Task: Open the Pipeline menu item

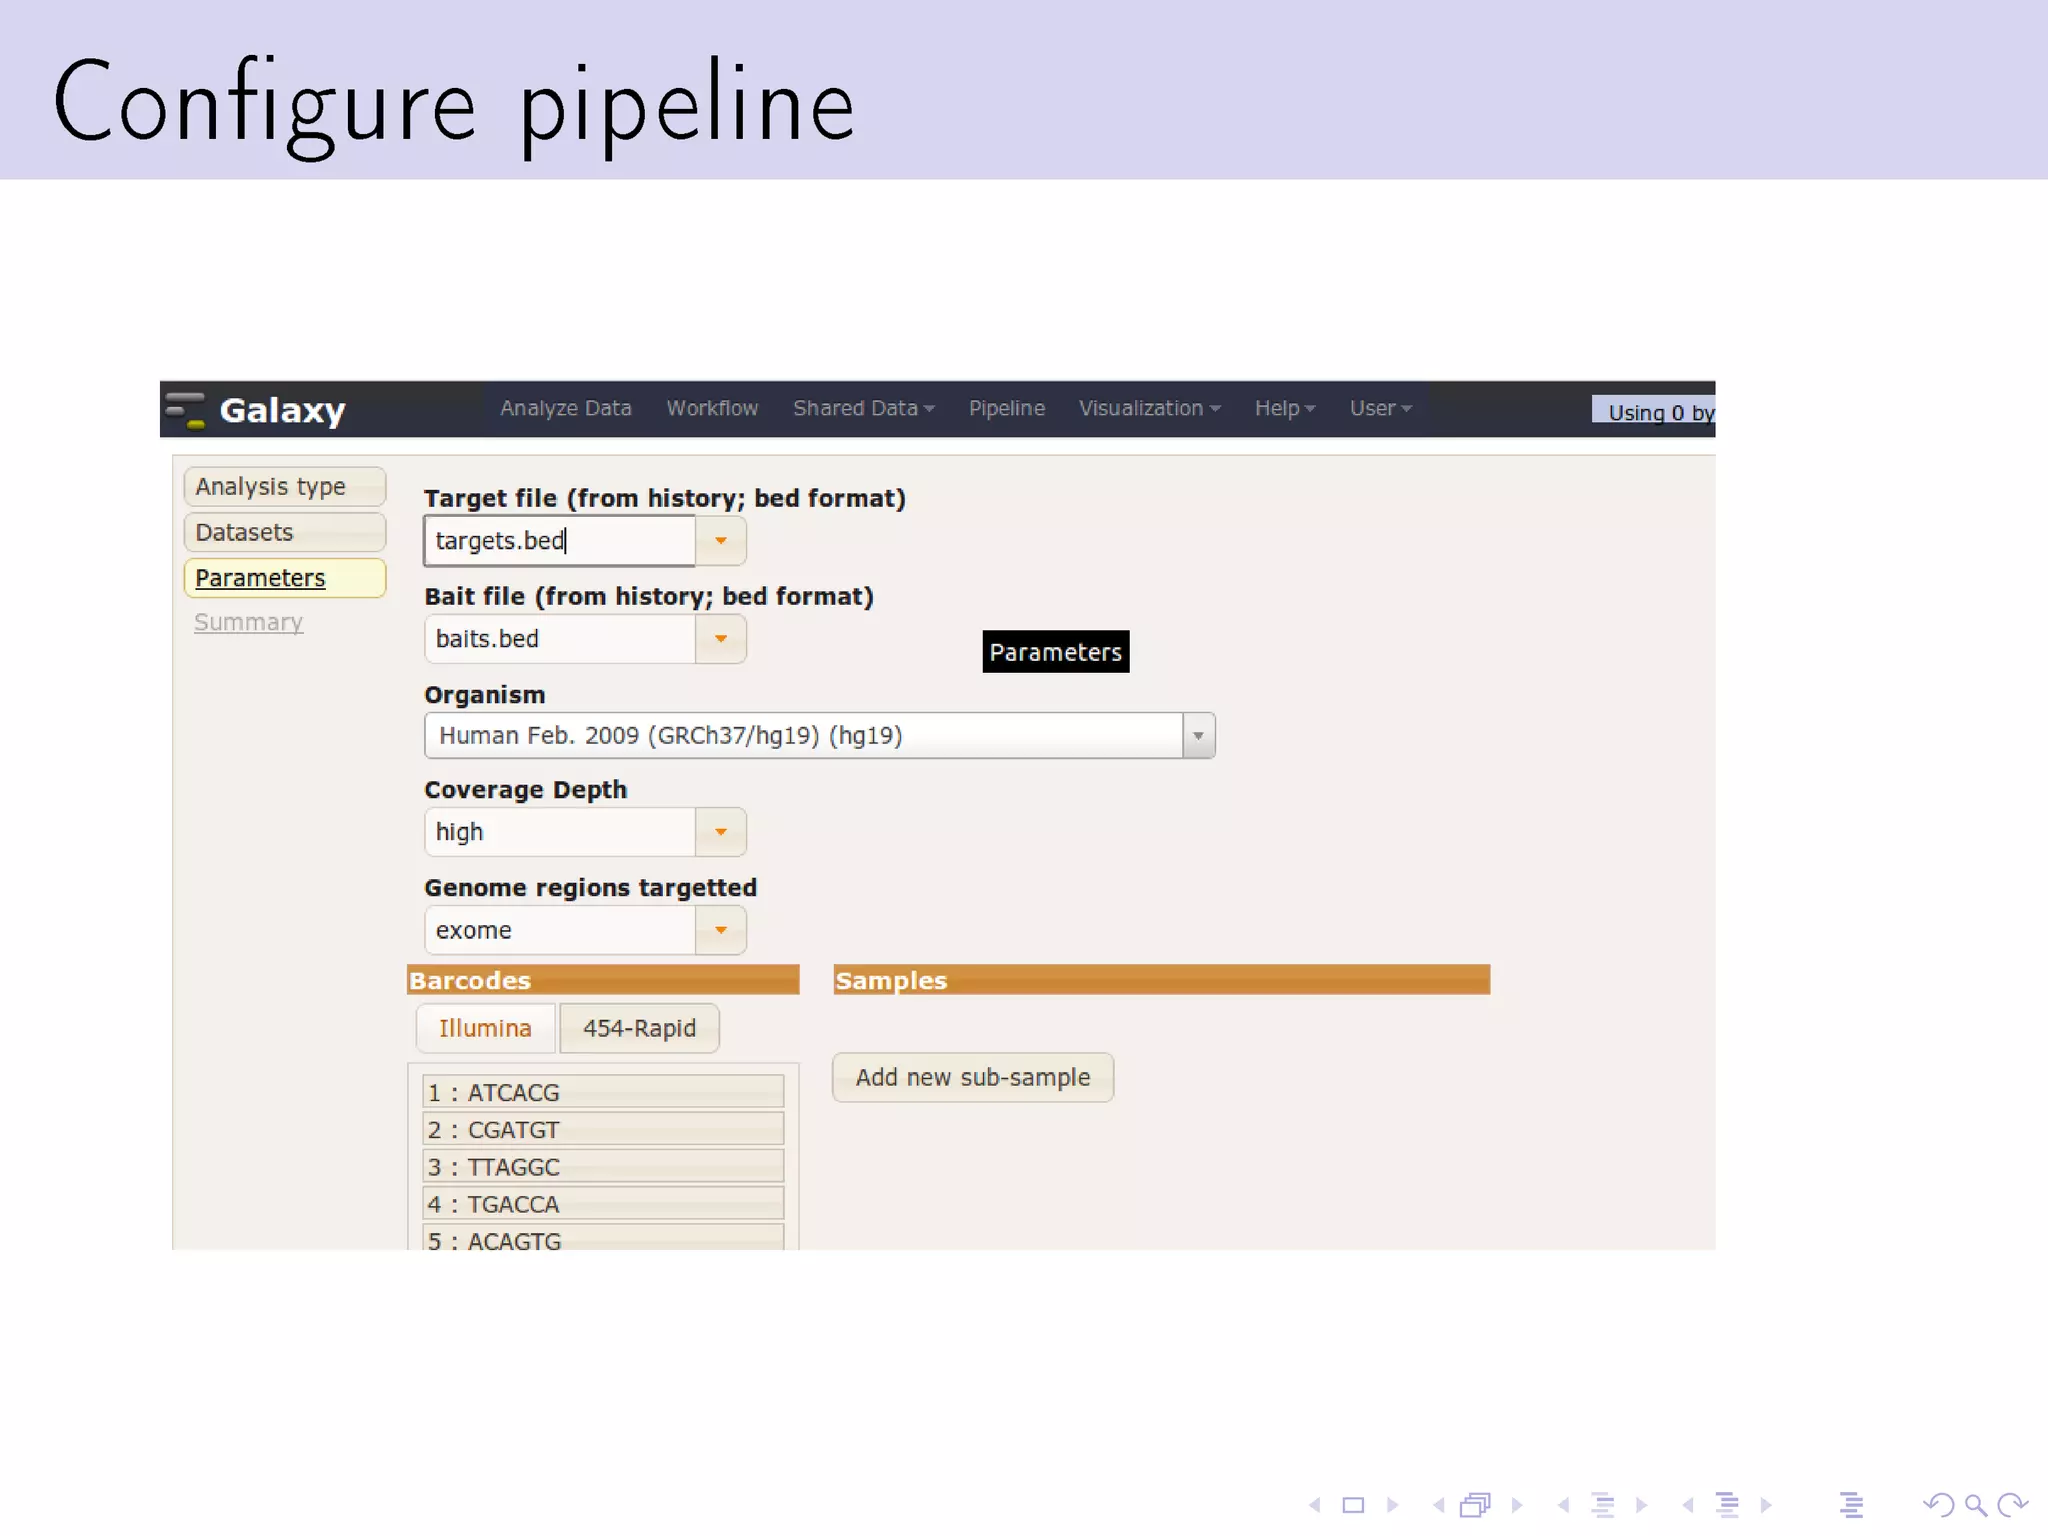Action: pyautogui.click(x=1007, y=408)
